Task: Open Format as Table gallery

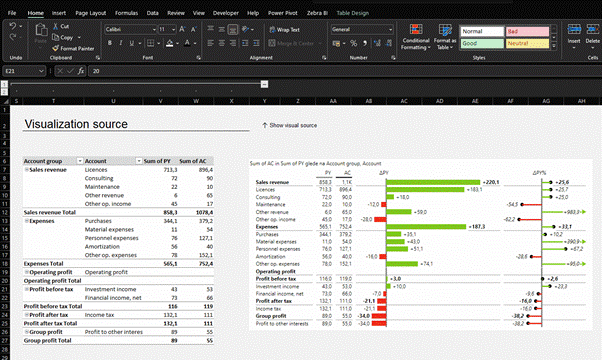Action: tap(445, 37)
